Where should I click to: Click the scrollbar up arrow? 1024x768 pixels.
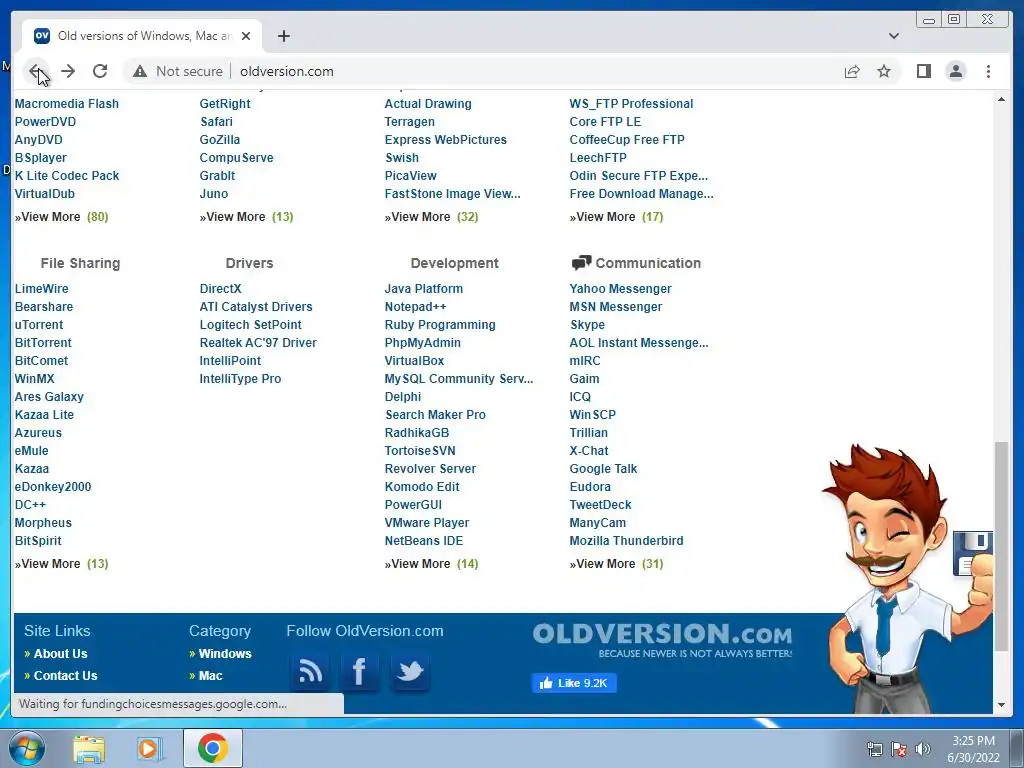(1001, 99)
